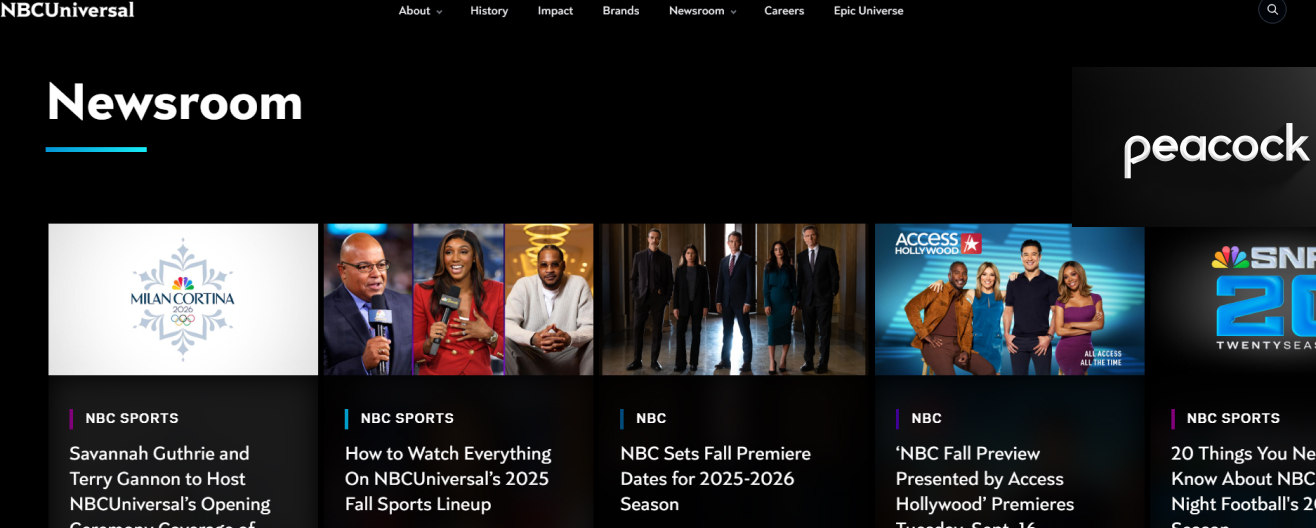This screenshot has height=528, width=1316.
Task: Click the search magnifier icon
Action: pos(1272,10)
